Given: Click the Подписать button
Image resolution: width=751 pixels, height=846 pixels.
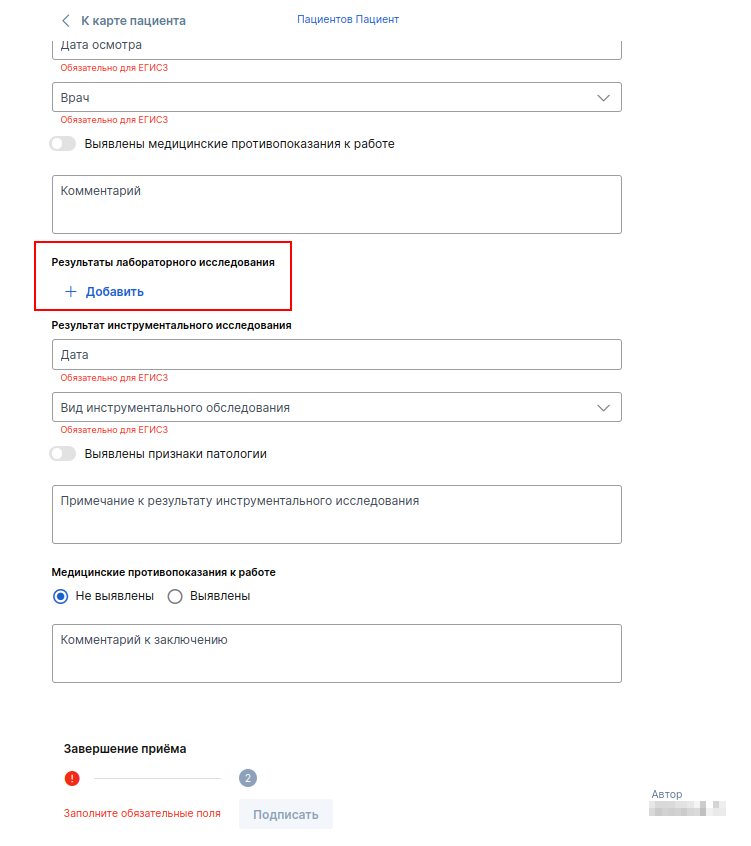Looking at the screenshot, I should (286, 814).
